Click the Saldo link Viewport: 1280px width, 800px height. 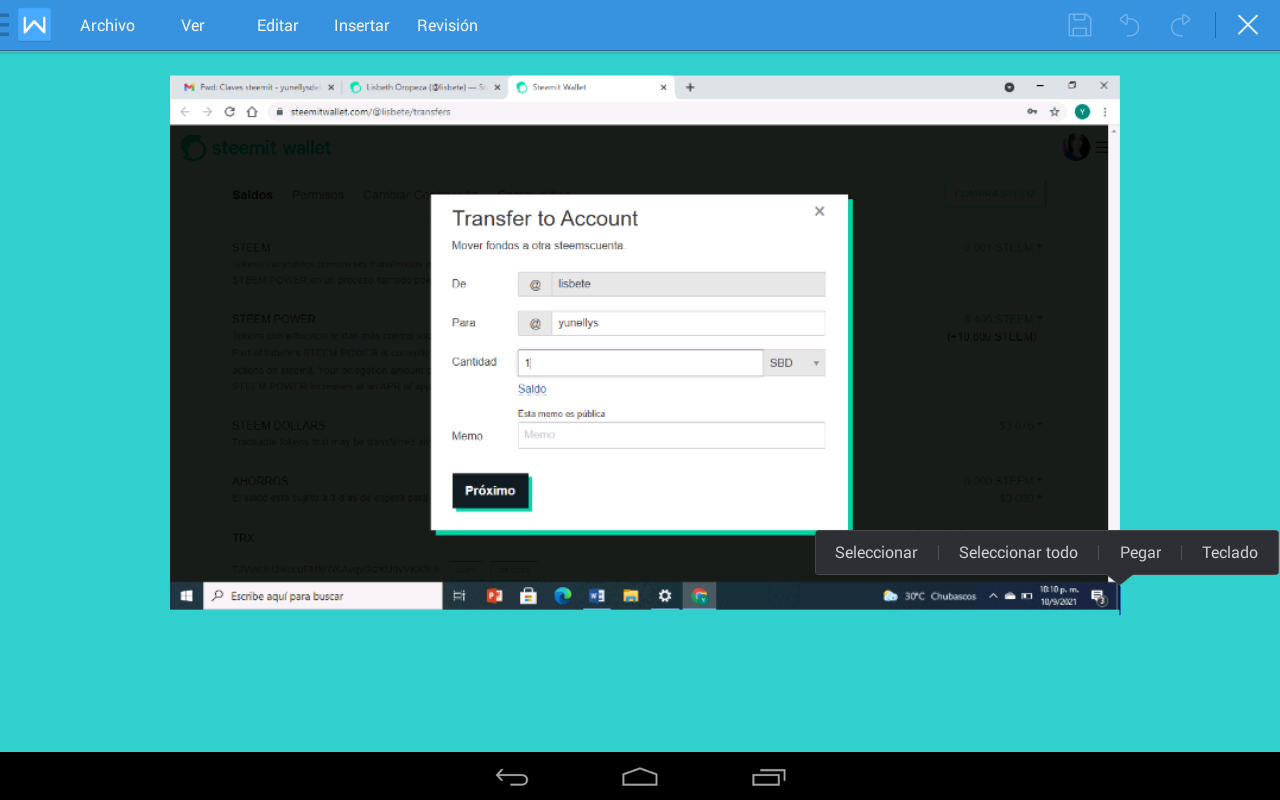pyautogui.click(x=532, y=389)
